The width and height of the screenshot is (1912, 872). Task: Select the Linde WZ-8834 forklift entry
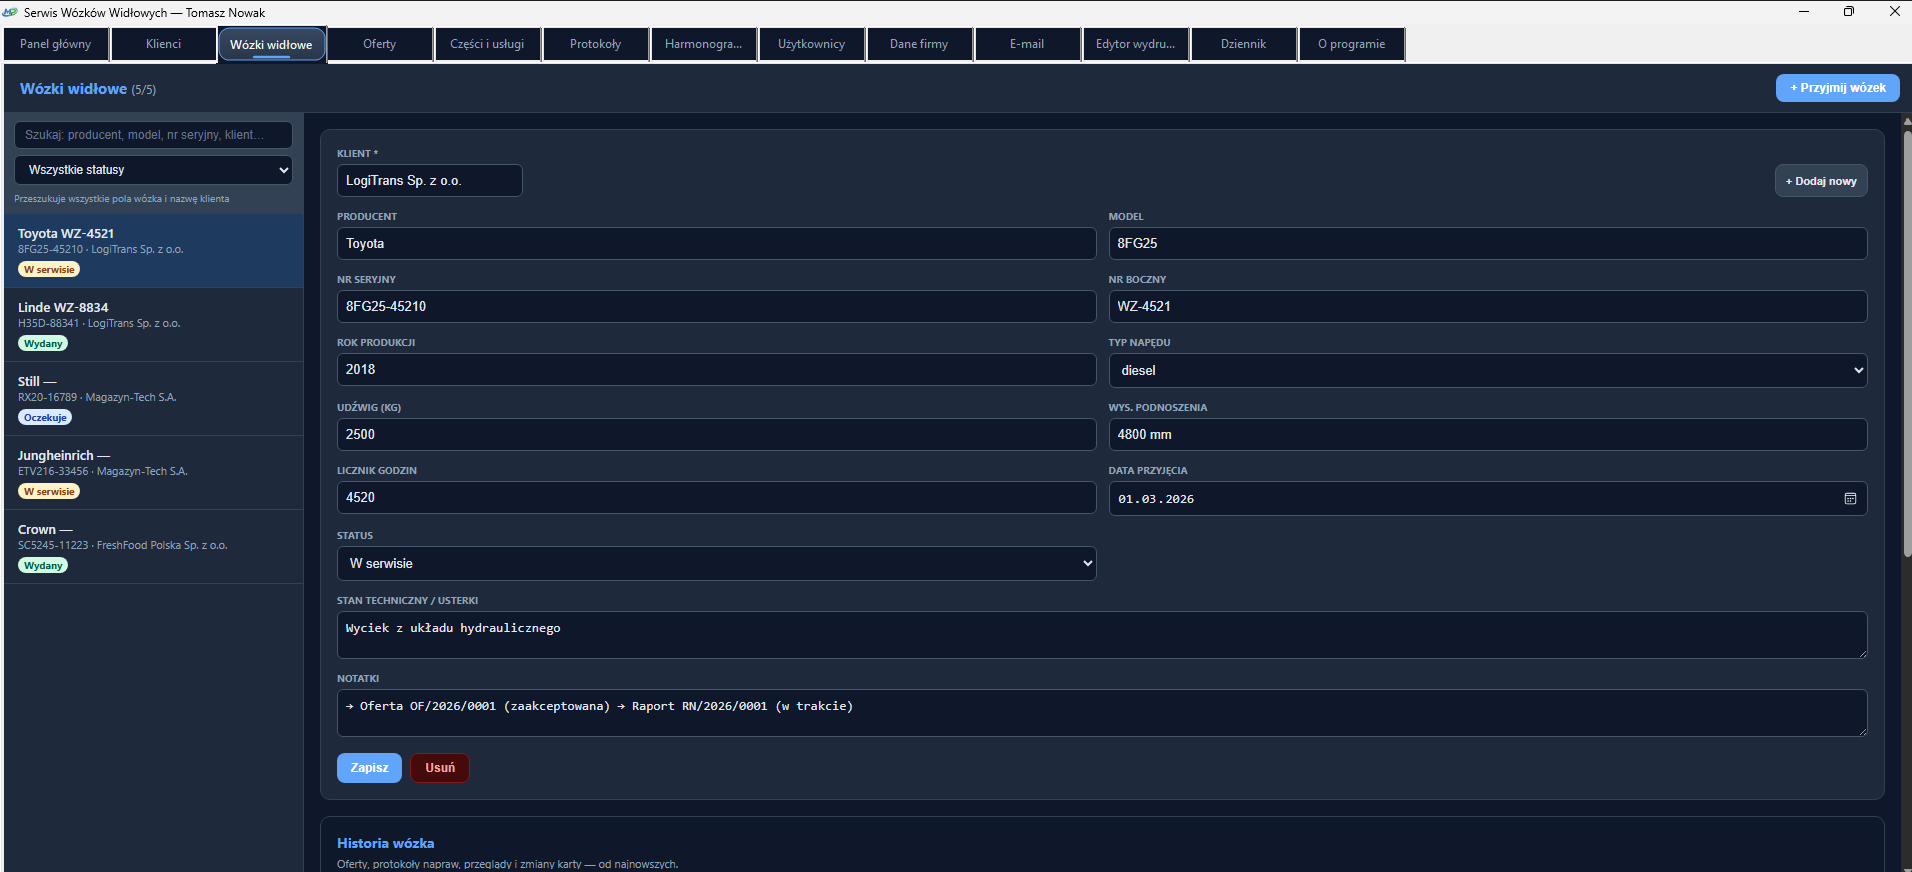coord(153,325)
